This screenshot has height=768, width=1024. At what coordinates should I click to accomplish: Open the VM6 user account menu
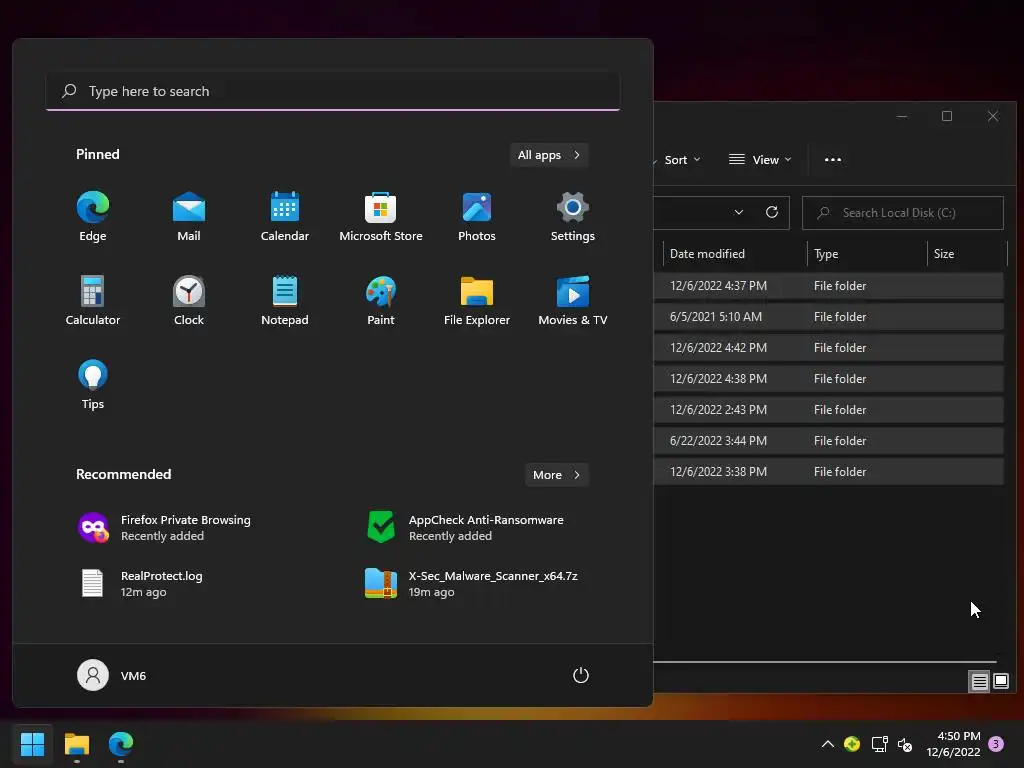(x=112, y=675)
